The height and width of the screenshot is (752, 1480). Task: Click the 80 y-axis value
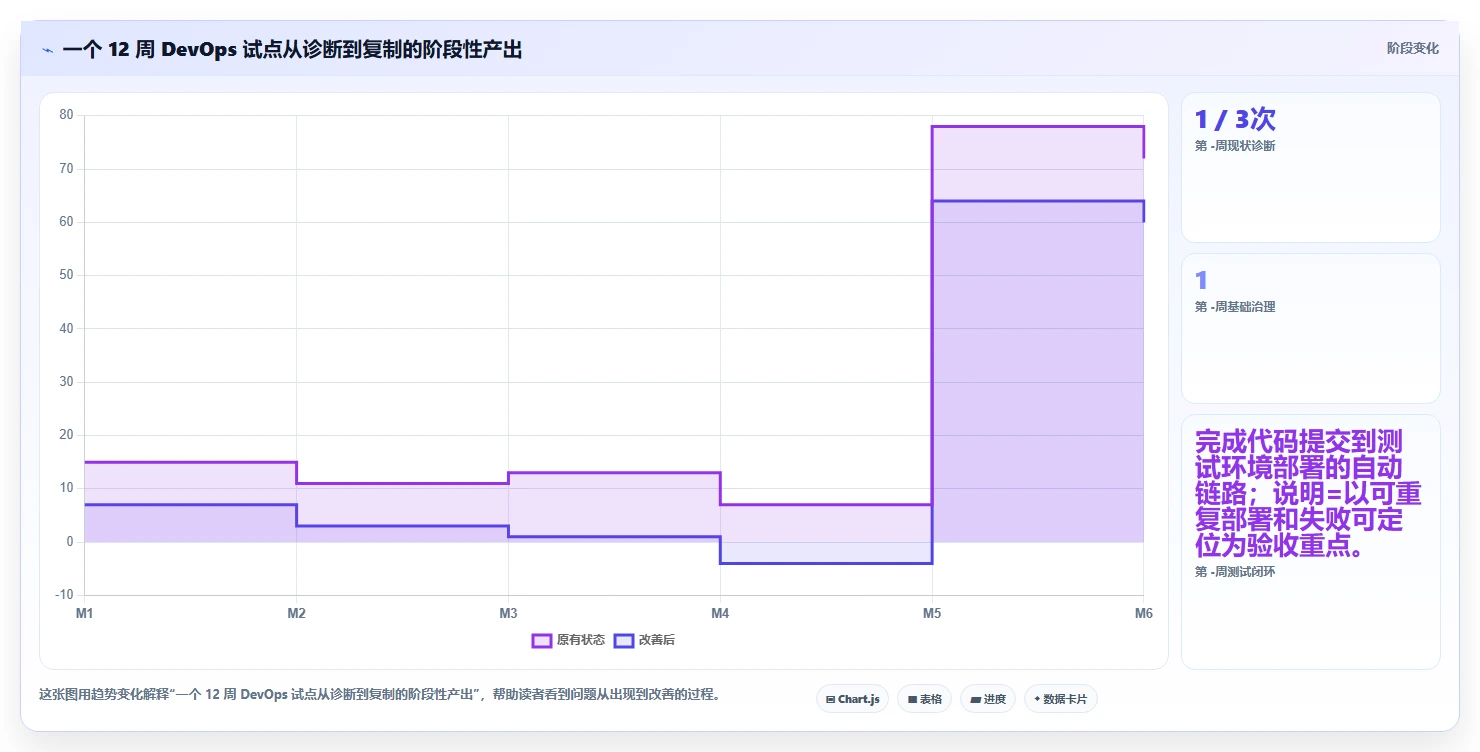point(66,115)
